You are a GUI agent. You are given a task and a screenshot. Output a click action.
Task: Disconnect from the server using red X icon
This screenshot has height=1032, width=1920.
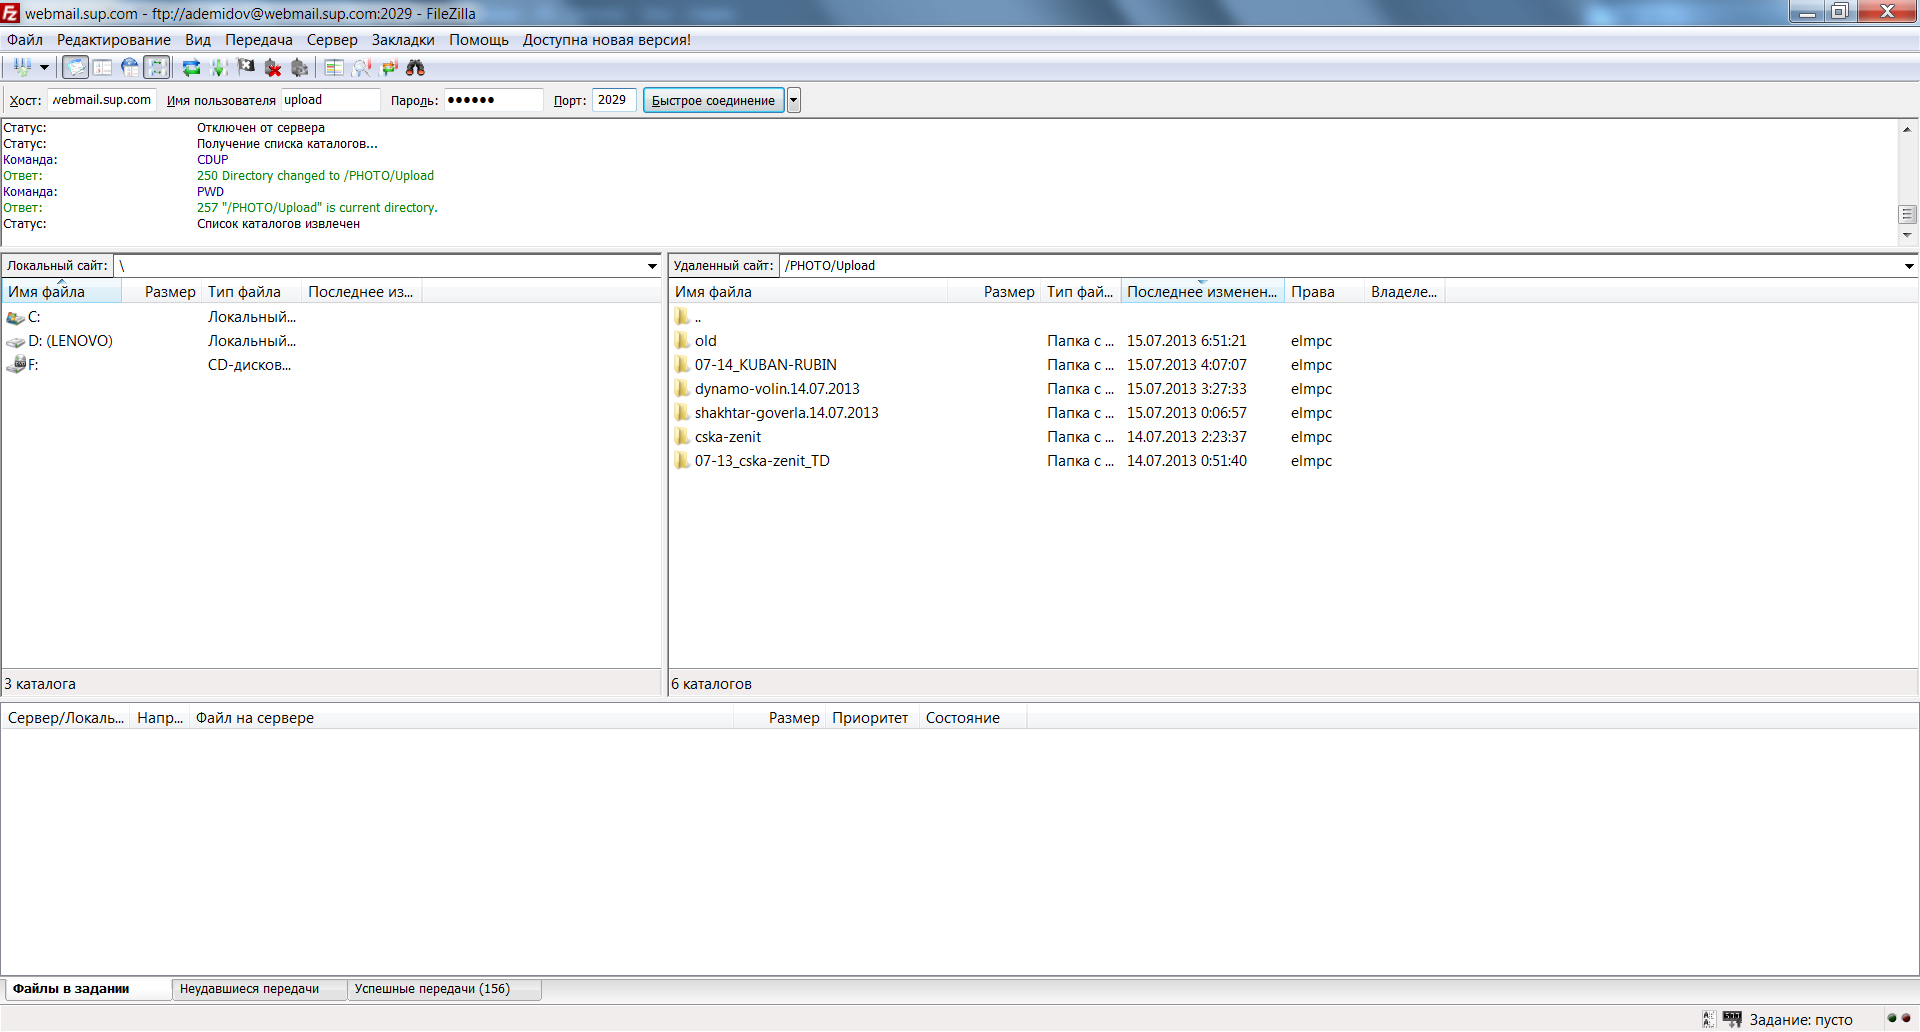pyautogui.click(x=273, y=67)
